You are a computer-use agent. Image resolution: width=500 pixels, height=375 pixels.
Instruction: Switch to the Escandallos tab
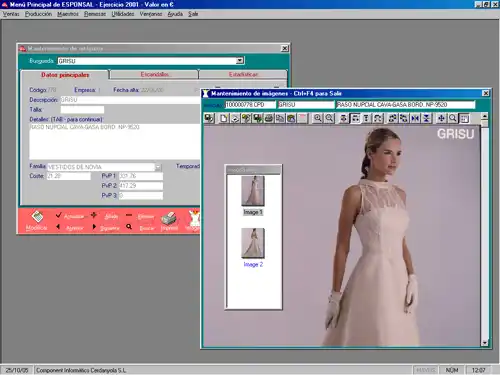pos(154,75)
